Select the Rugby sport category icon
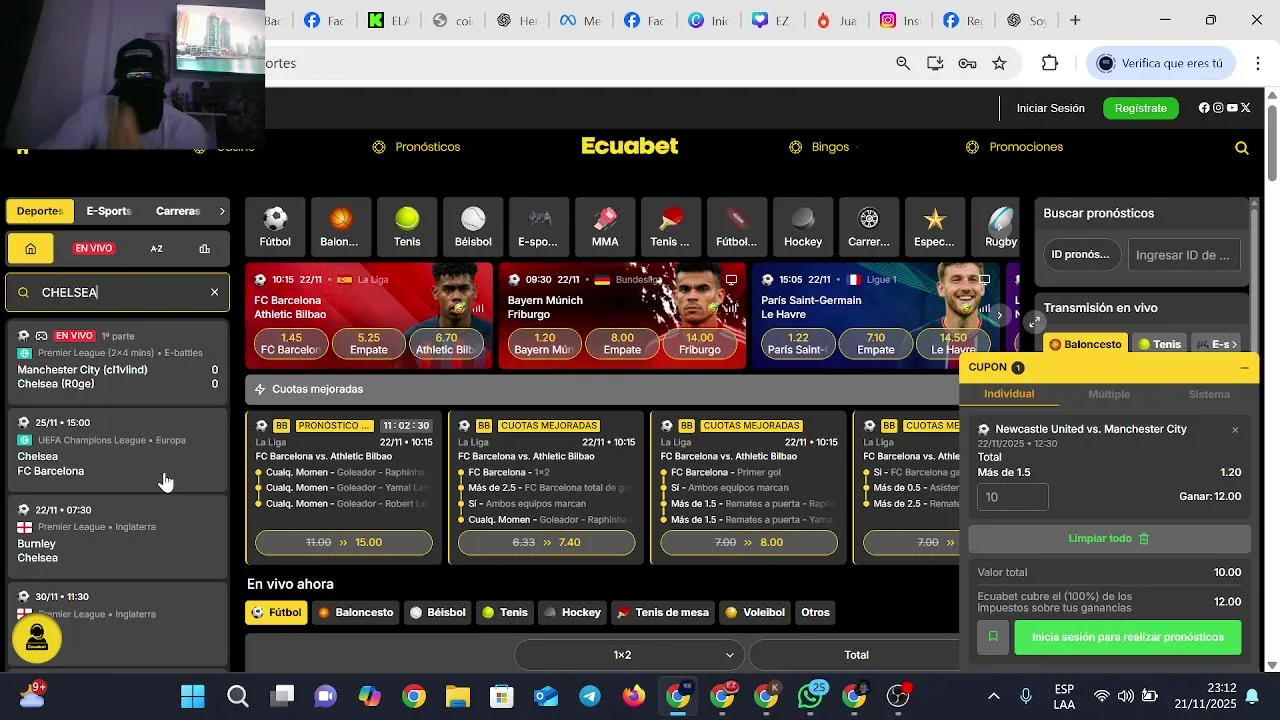Image resolution: width=1280 pixels, height=720 pixels. 1001,226
